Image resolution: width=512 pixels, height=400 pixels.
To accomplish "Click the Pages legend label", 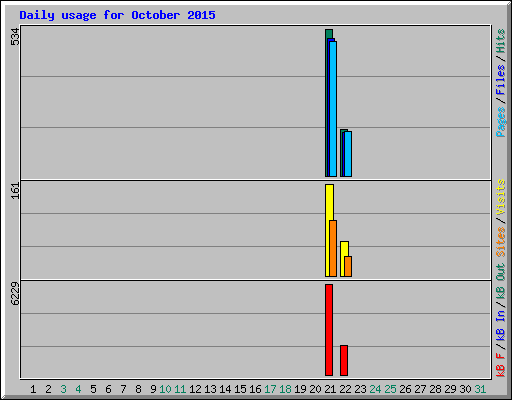I will click(500, 122).
